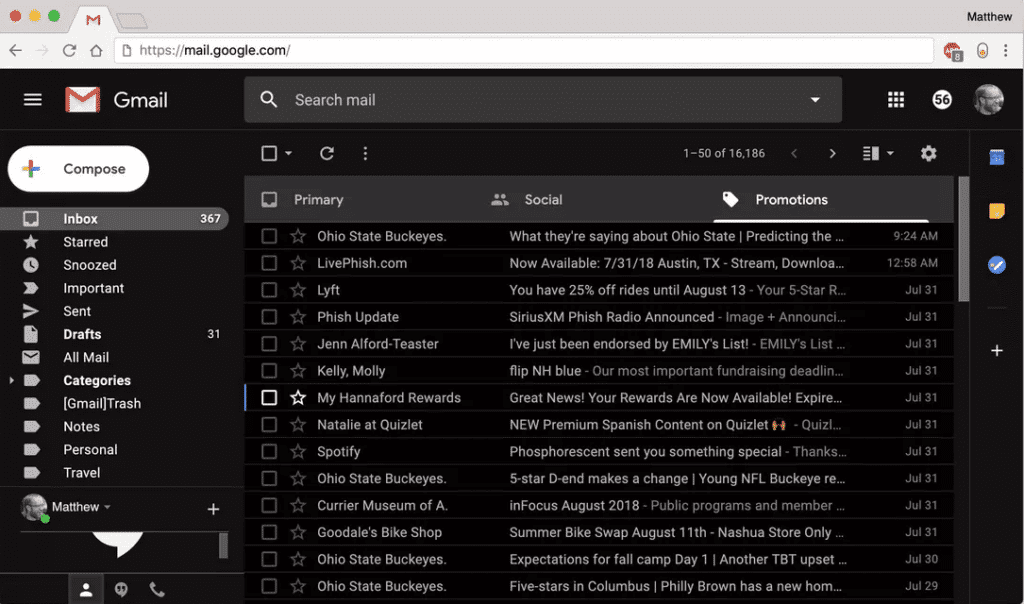
Task: Open Hangouts contacts tab icon
Action: pyautogui.click(x=86, y=590)
